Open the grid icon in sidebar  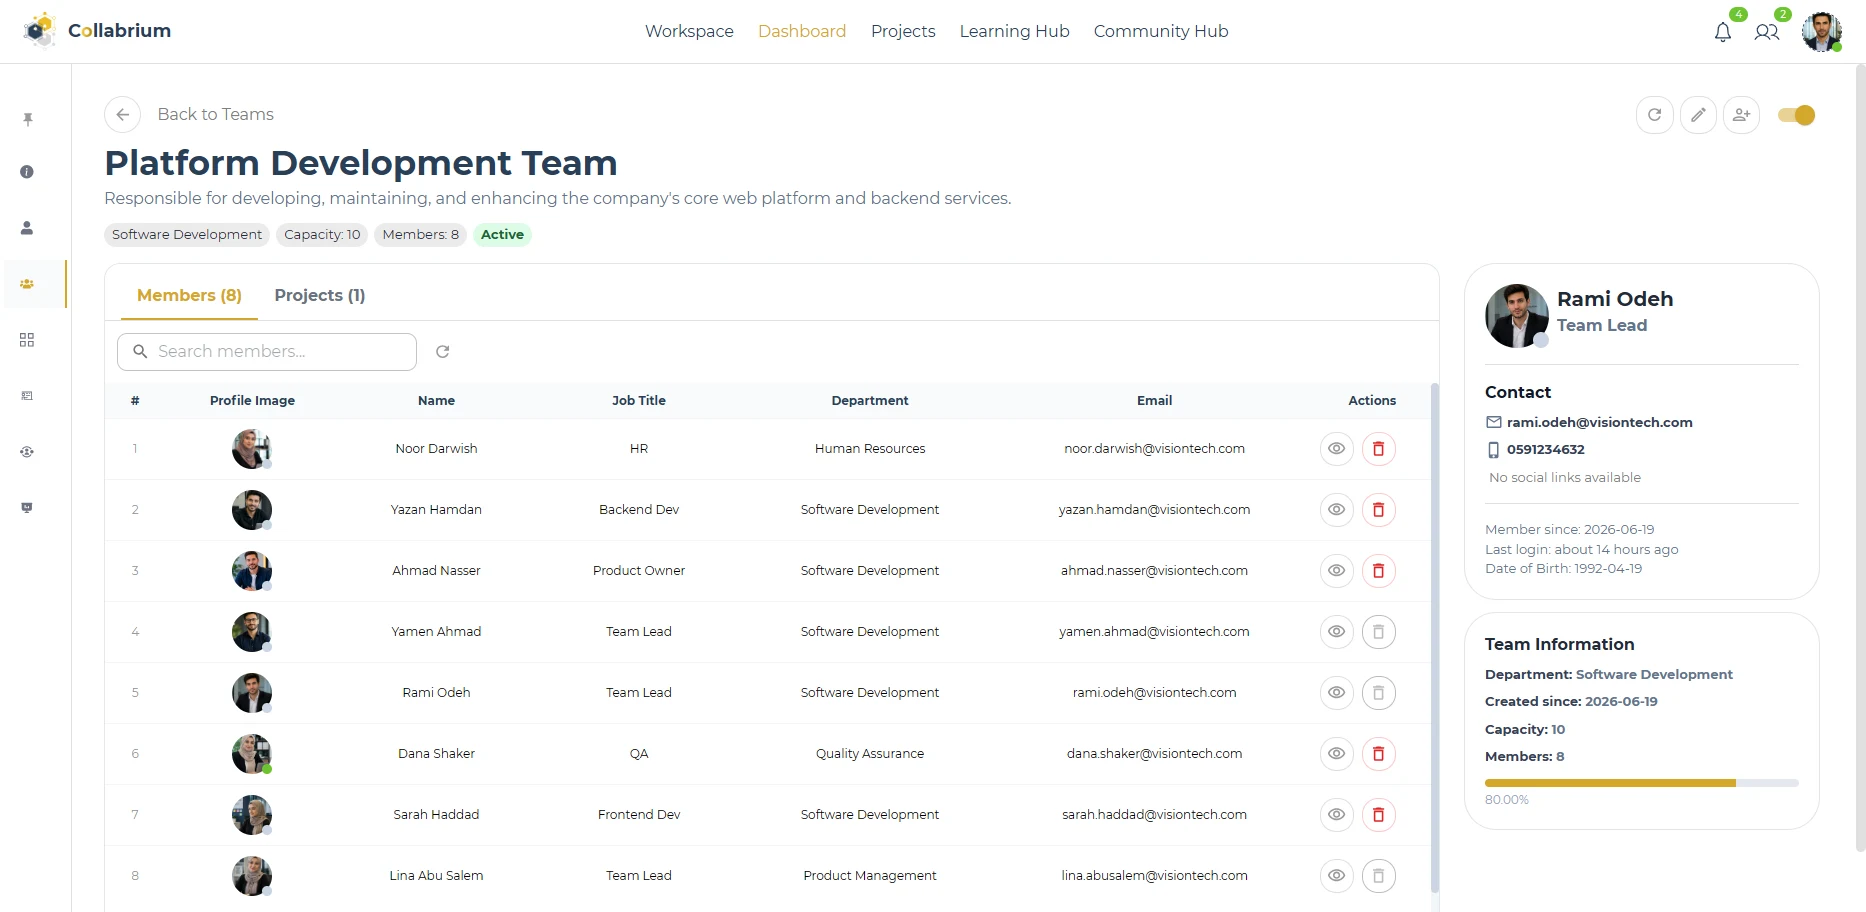click(x=27, y=340)
